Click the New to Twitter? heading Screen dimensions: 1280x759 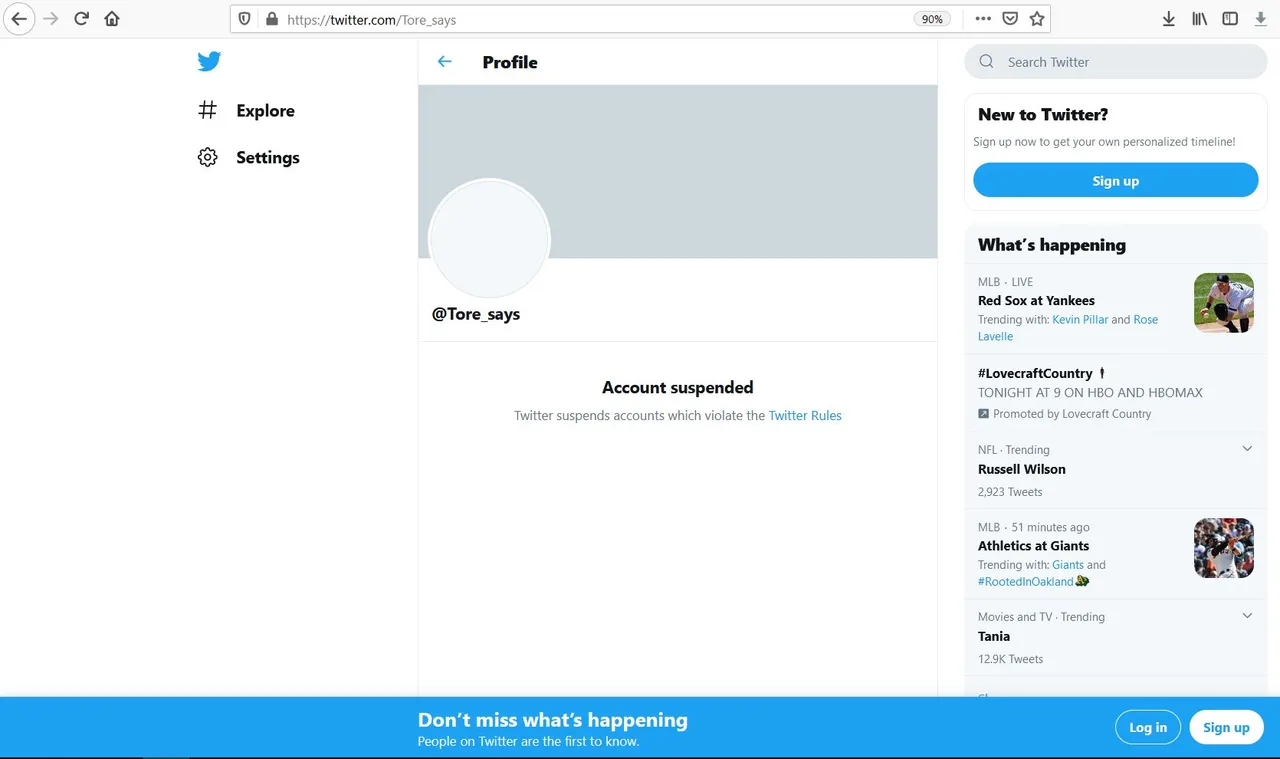[1043, 115]
